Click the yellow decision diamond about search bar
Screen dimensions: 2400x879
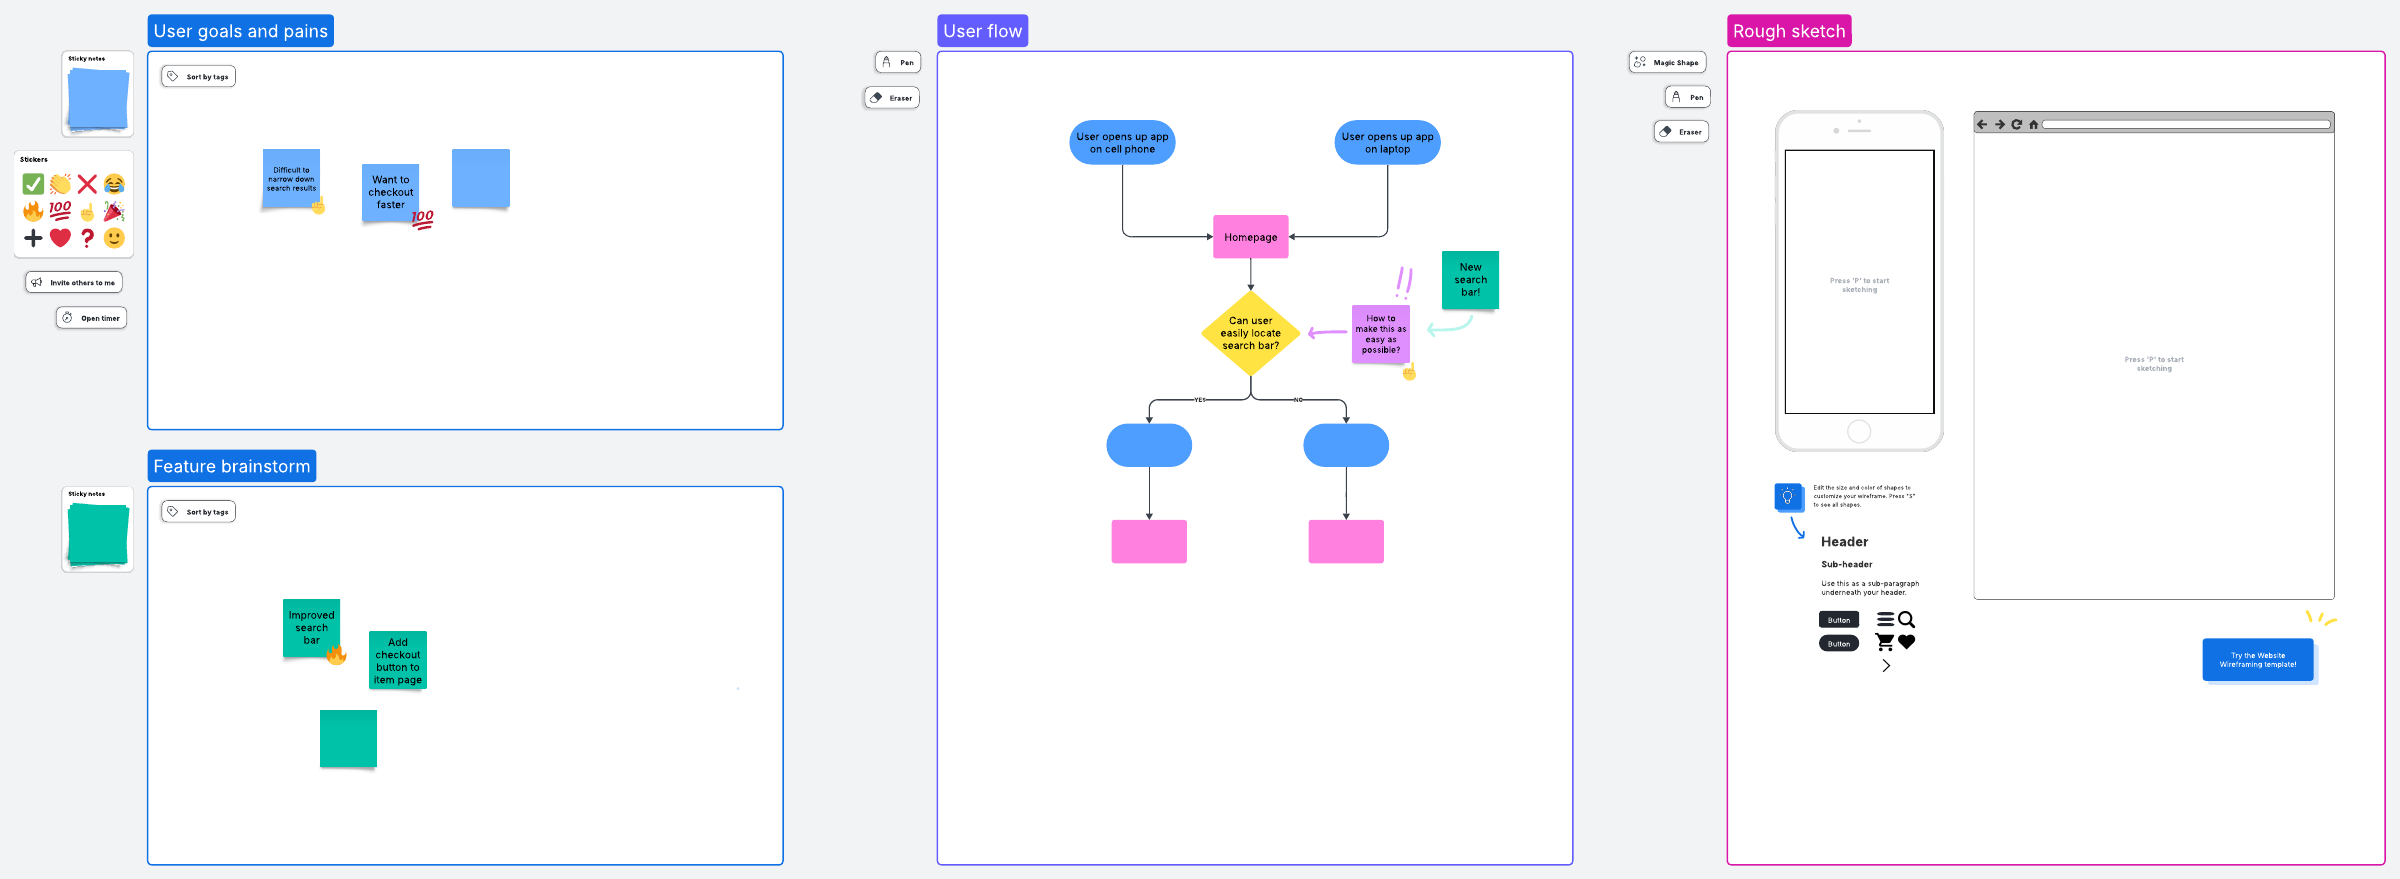coord(1250,333)
